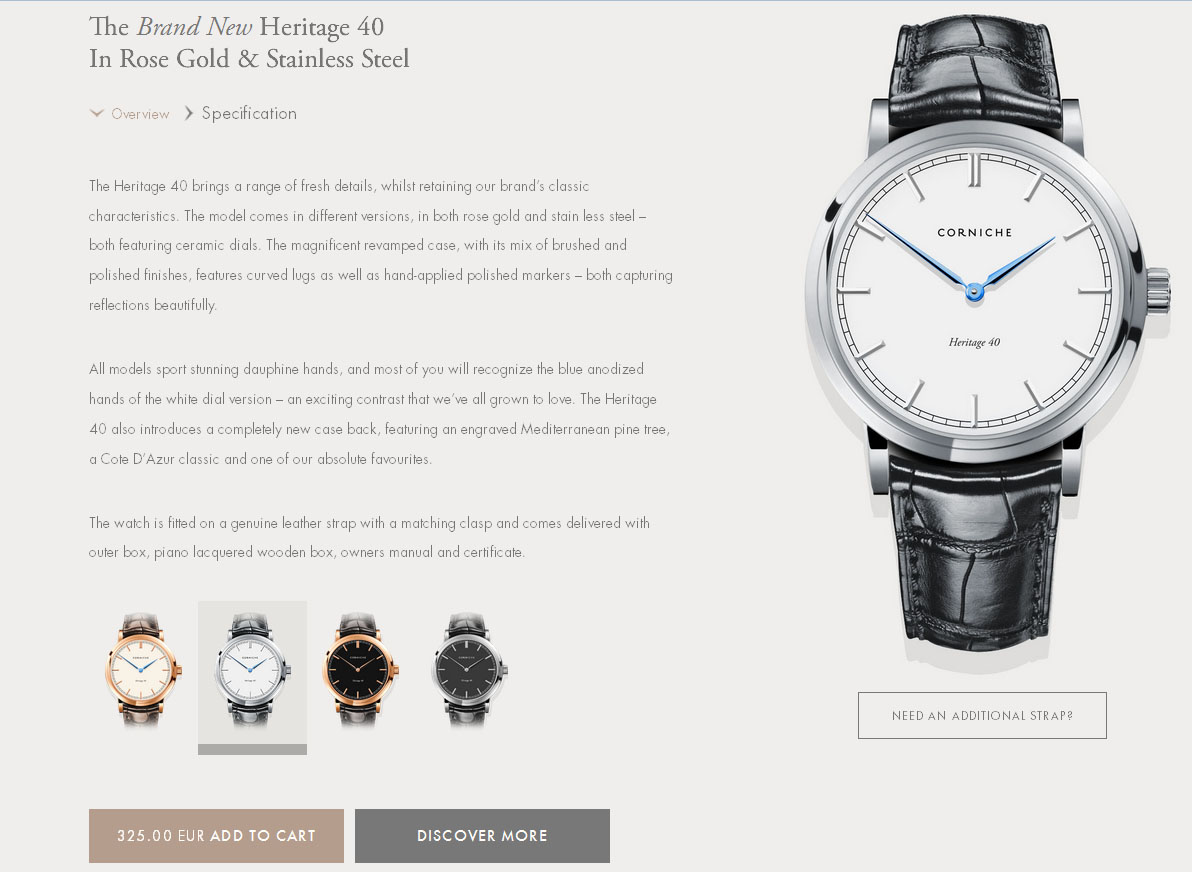Expand the Specification chevron arrow
This screenshot has width=1192, height=872.
pos(189,113)
